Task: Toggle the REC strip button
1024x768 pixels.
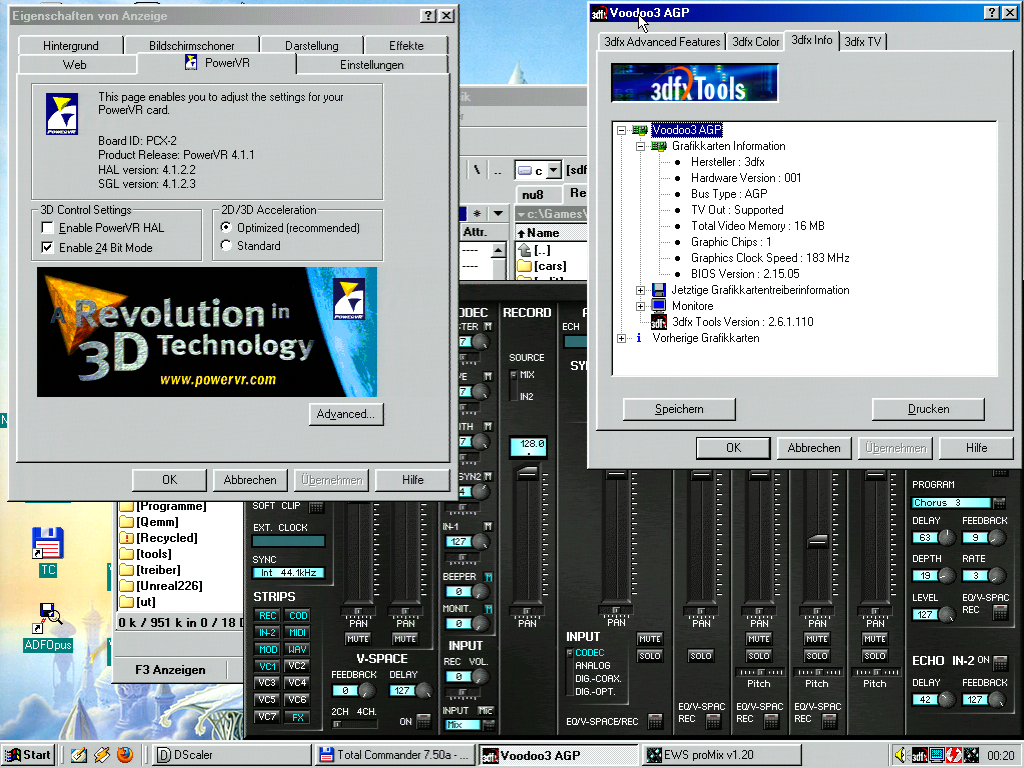Action: coord(267,615)
